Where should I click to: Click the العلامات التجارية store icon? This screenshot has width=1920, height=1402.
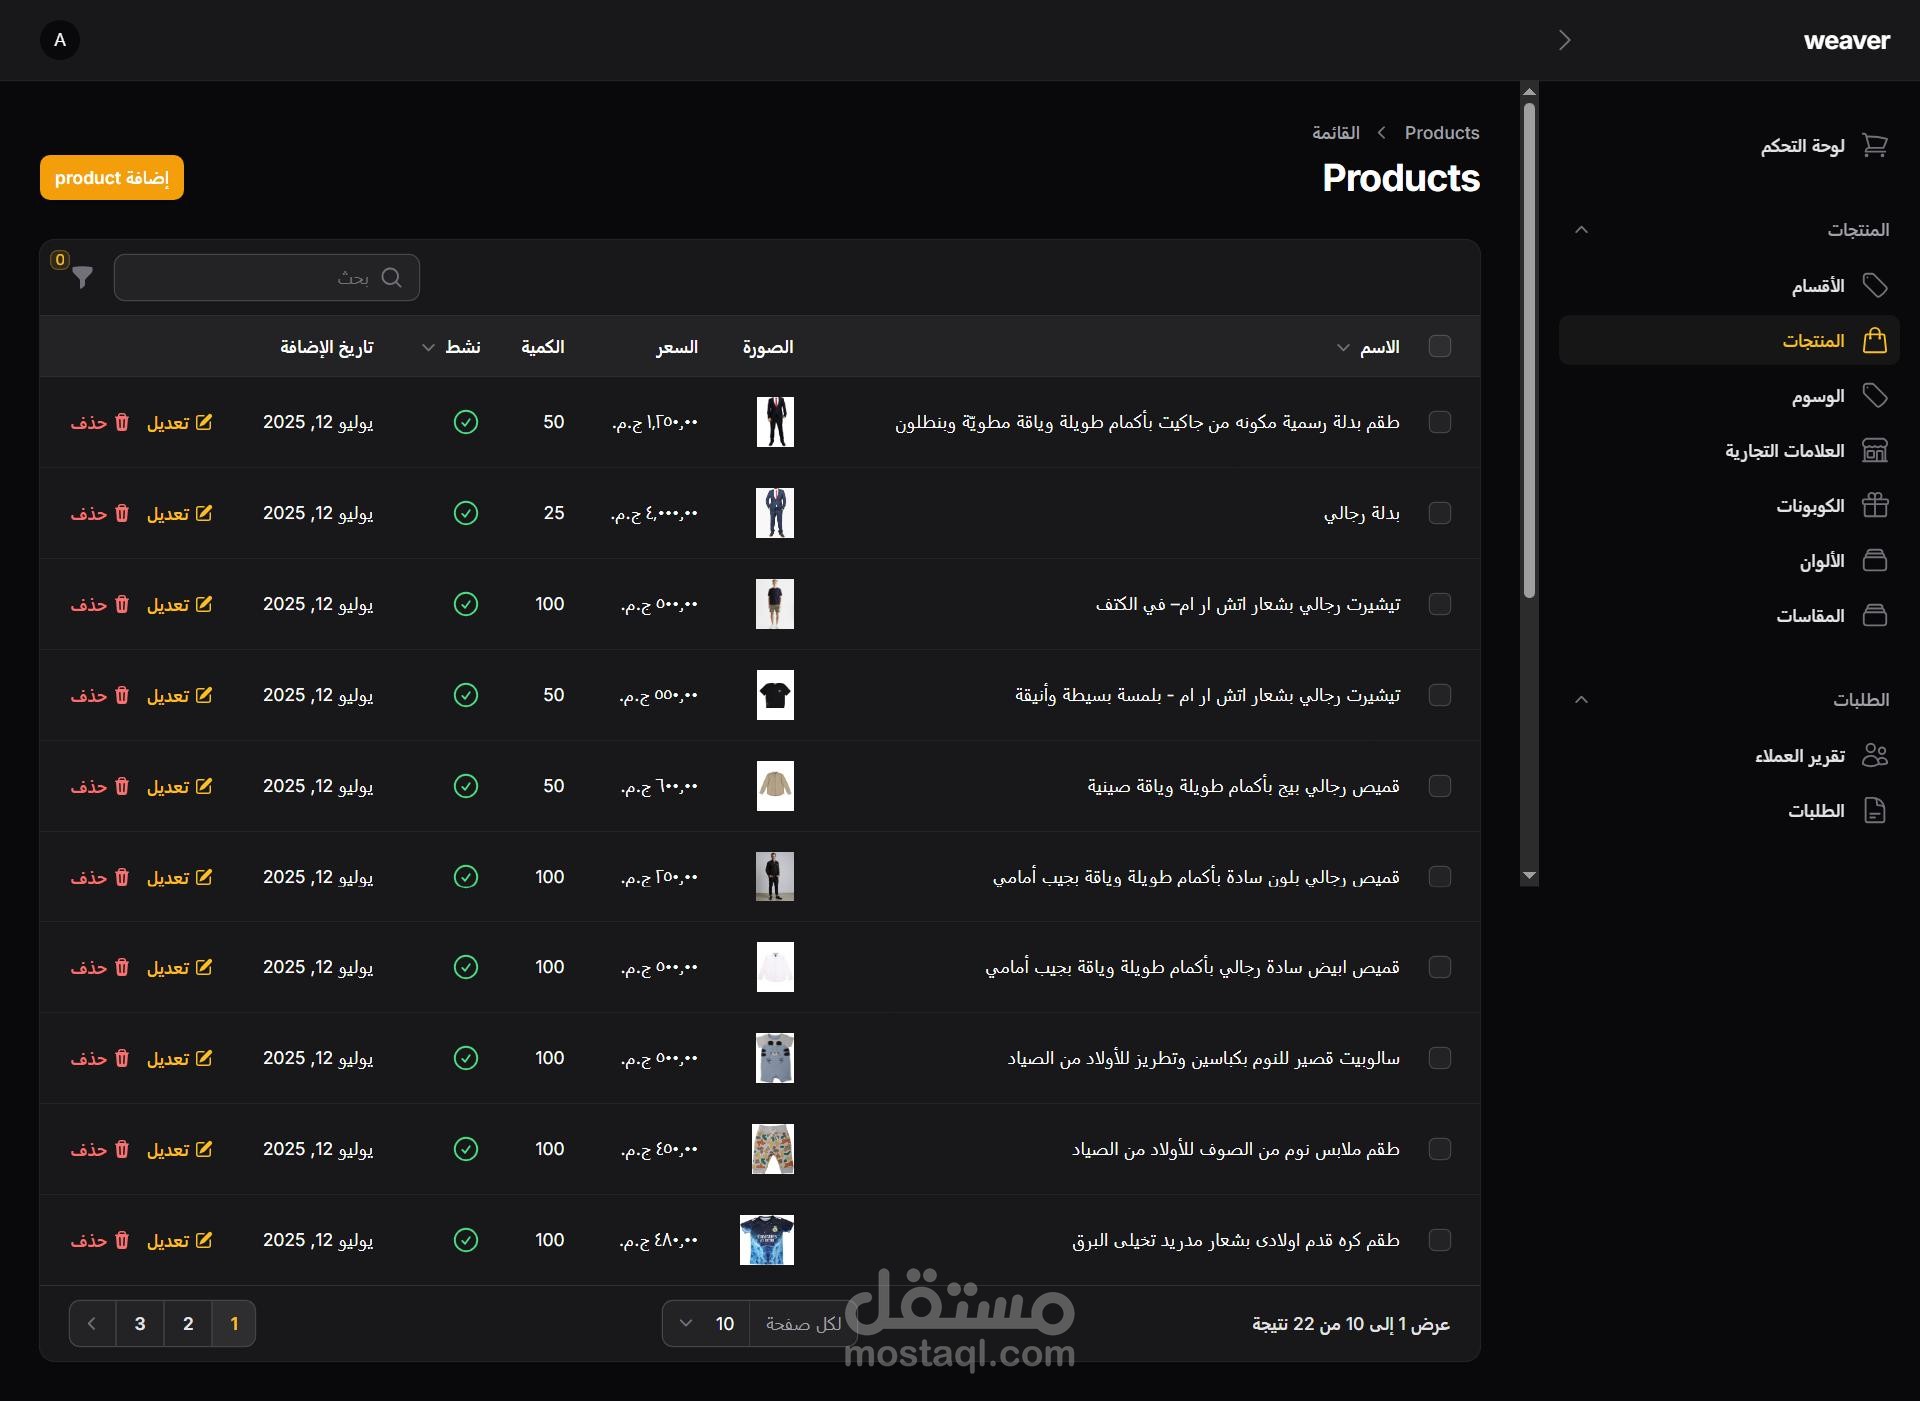[x=1875, y=451]
